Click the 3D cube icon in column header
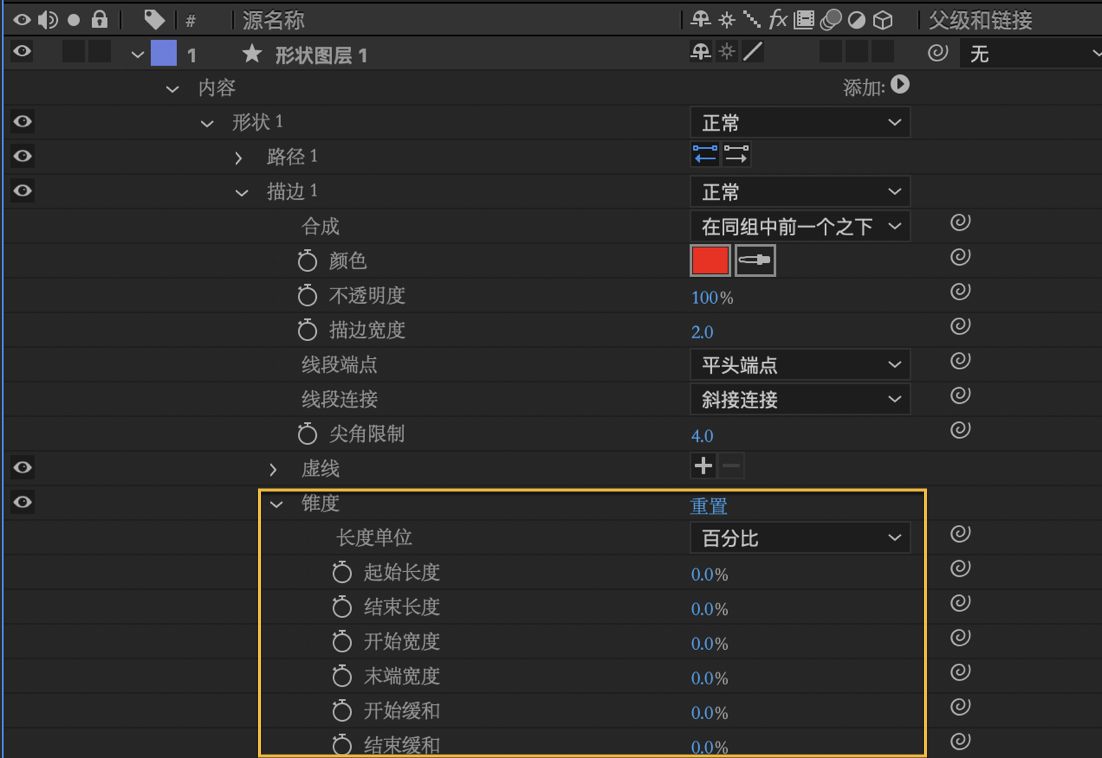This screenshot has width=1102, height=758. (882, 20)
